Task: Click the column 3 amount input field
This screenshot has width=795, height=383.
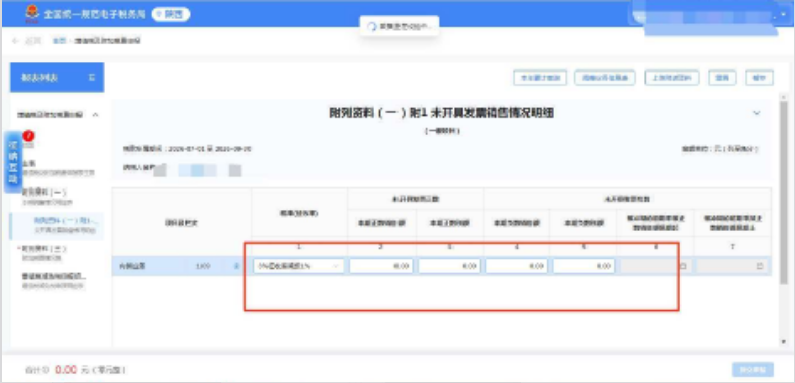Action: 449,266
